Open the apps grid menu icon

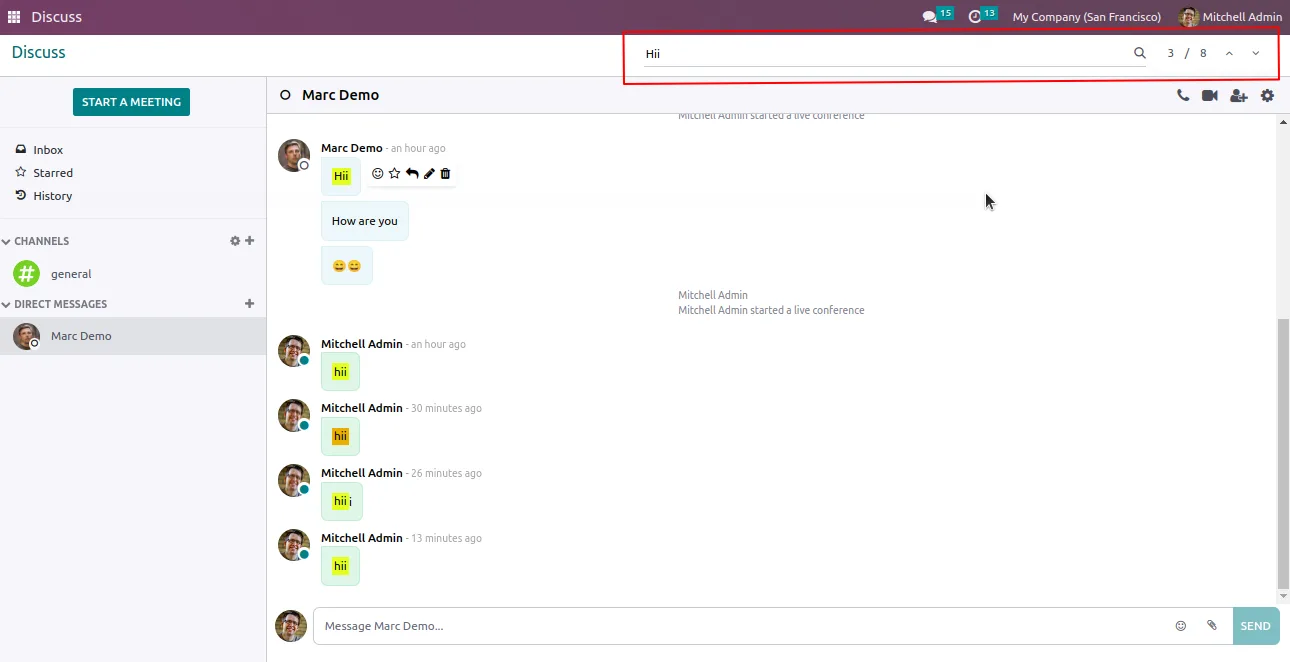(x=14, y=17)
